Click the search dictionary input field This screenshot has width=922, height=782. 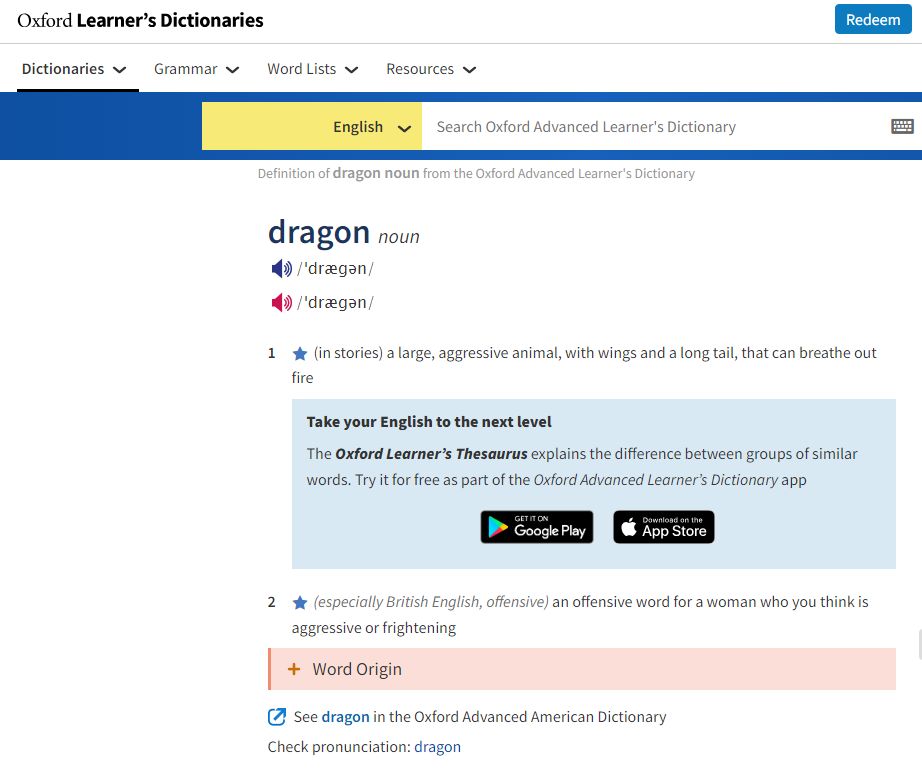coord(656,126)
